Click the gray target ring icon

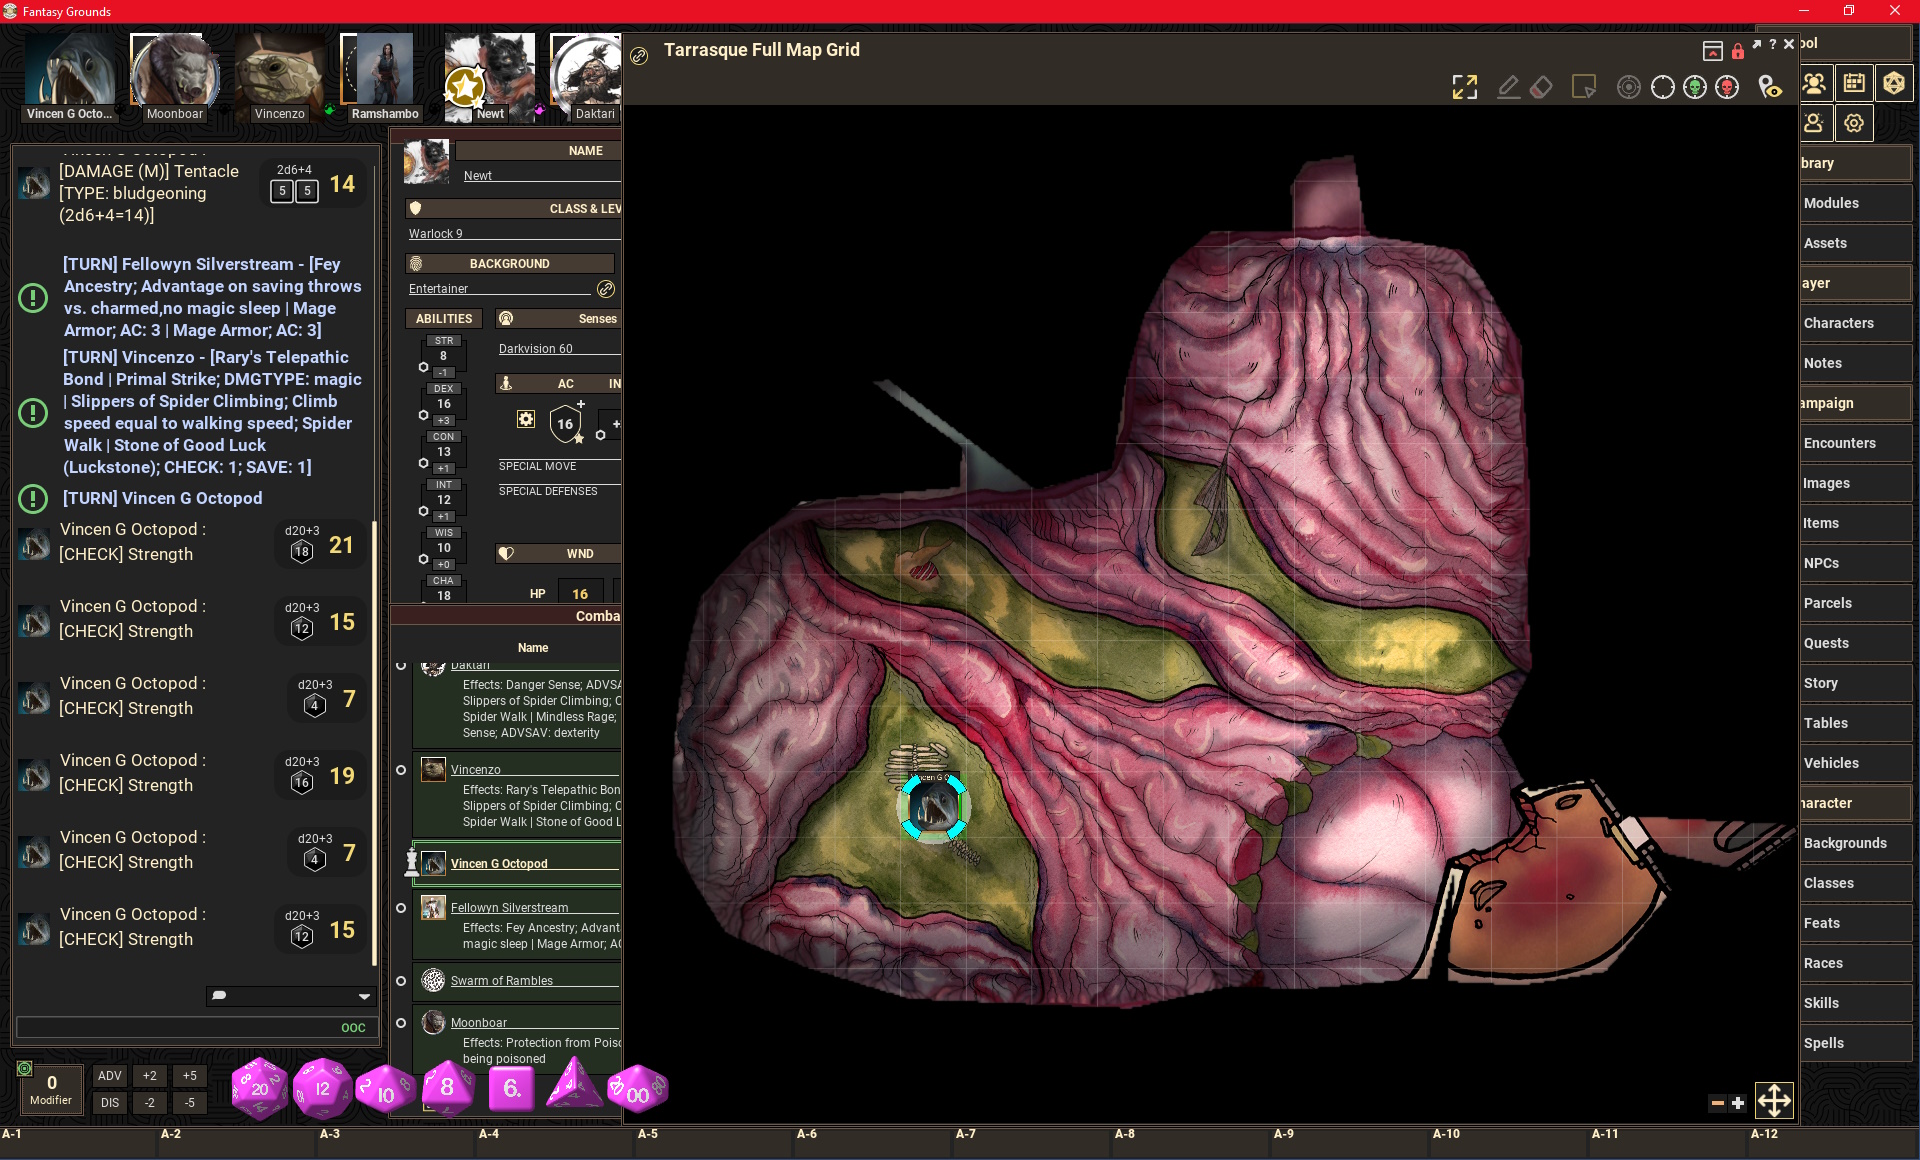click(x=1629, y=88)
